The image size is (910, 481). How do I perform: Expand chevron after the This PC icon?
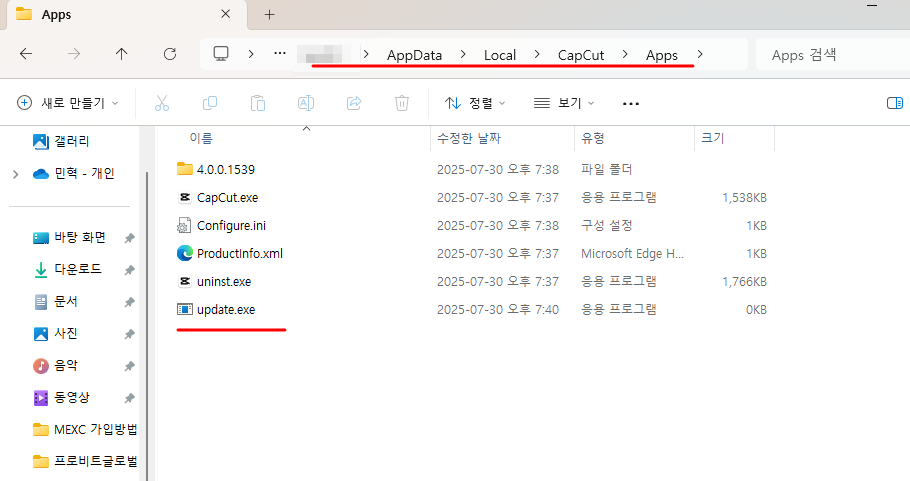tap(251, 54)
